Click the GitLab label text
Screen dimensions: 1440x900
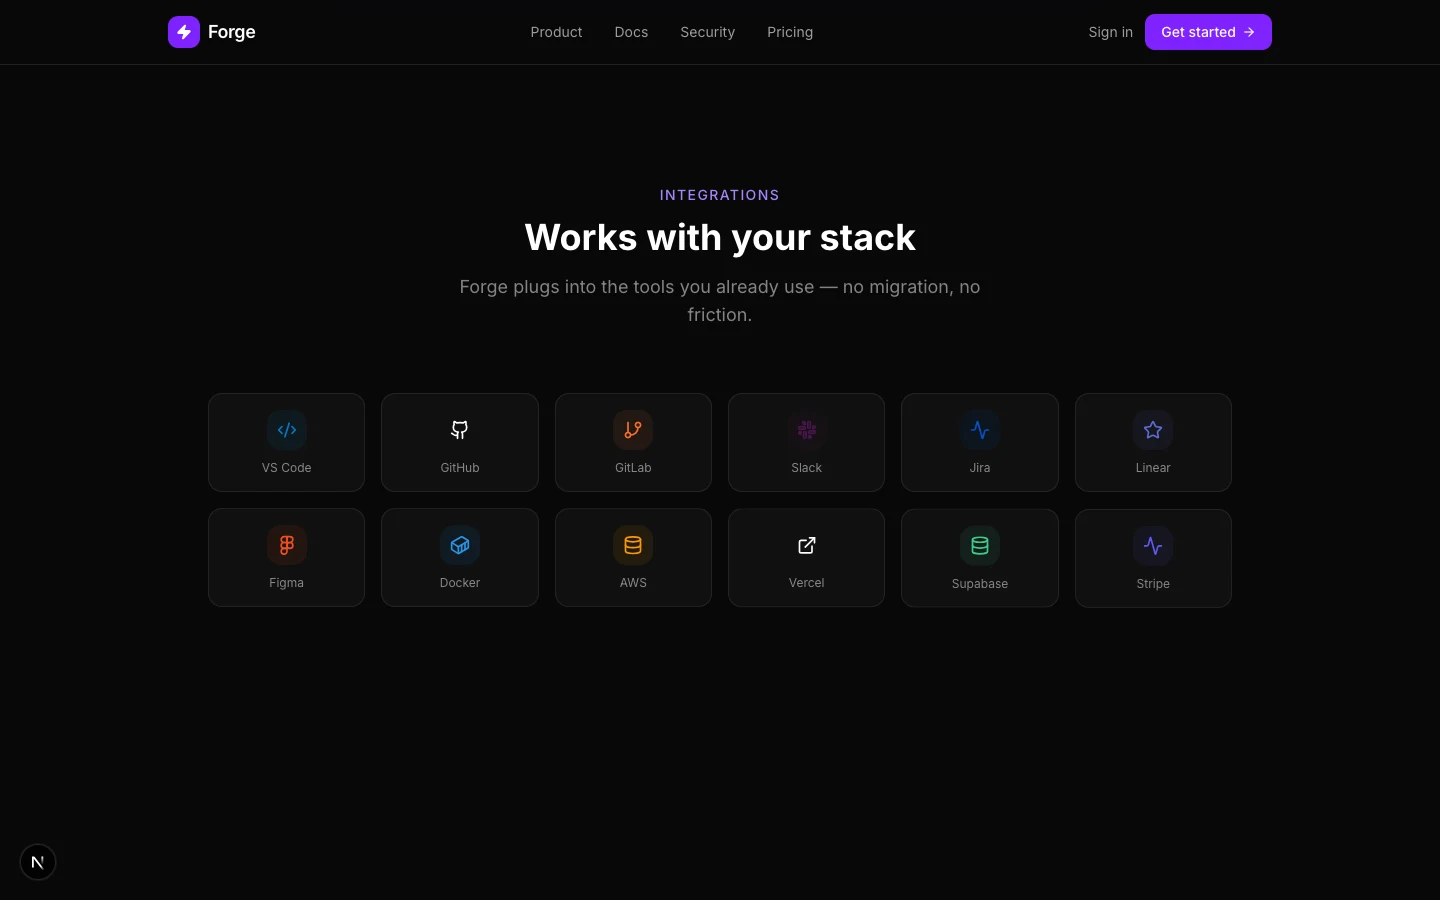(633, 468)
